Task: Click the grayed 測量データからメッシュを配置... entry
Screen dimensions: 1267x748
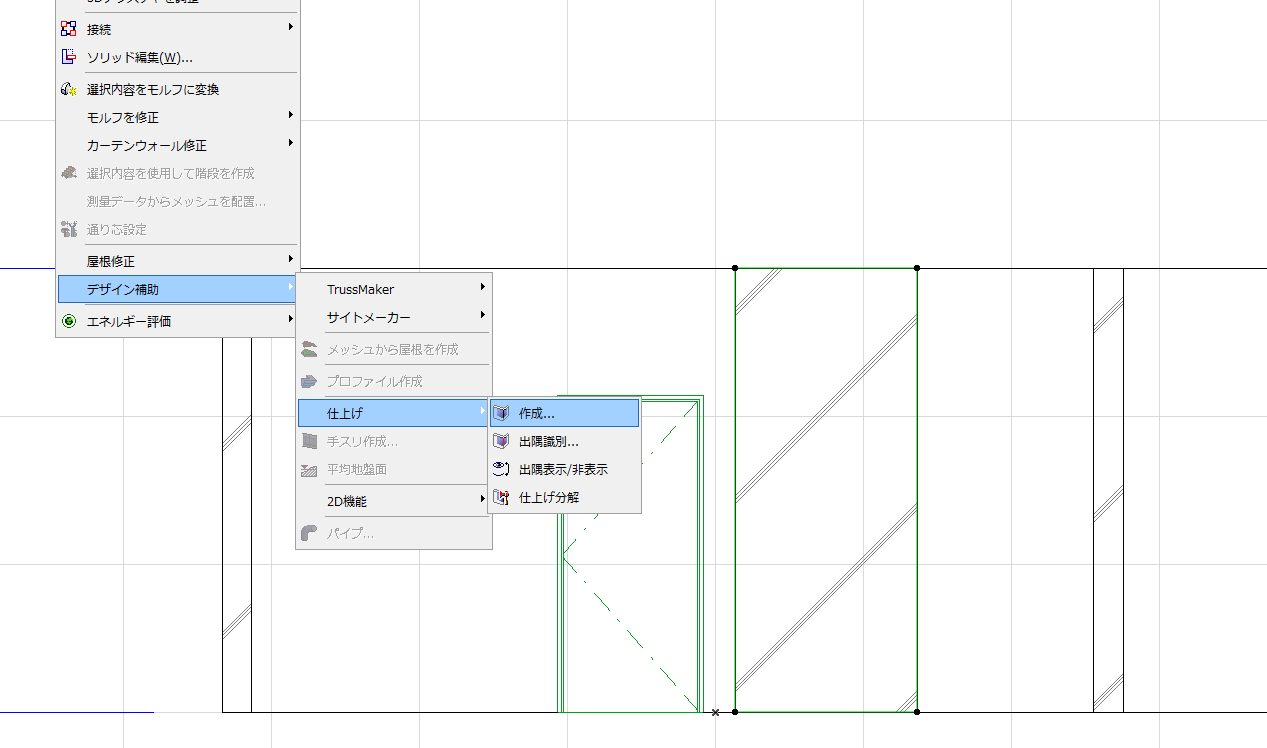Action: tap(178, 201)
